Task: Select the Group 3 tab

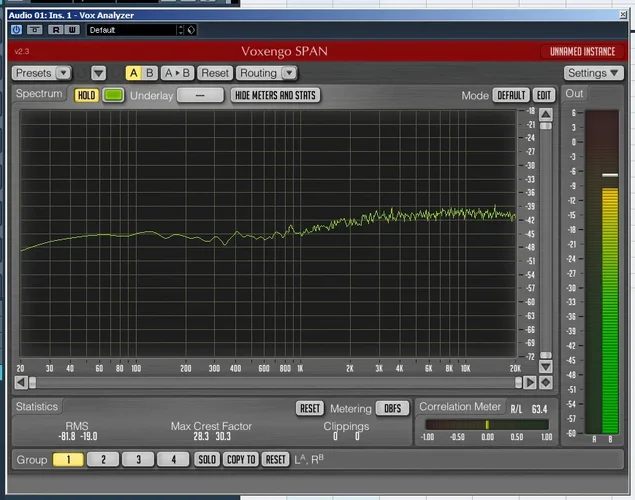Action: click(x=138, y=459)
